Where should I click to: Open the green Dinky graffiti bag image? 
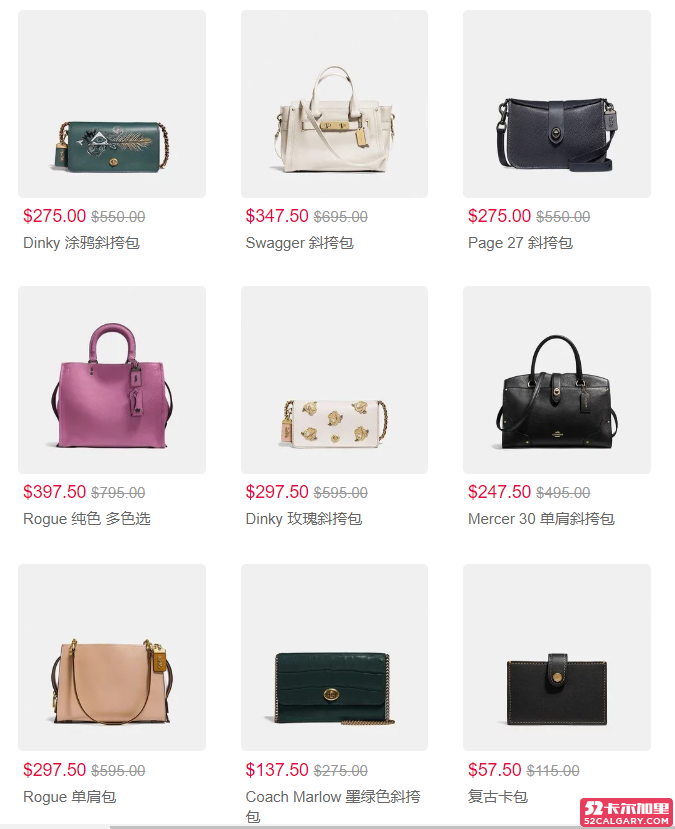112,104
